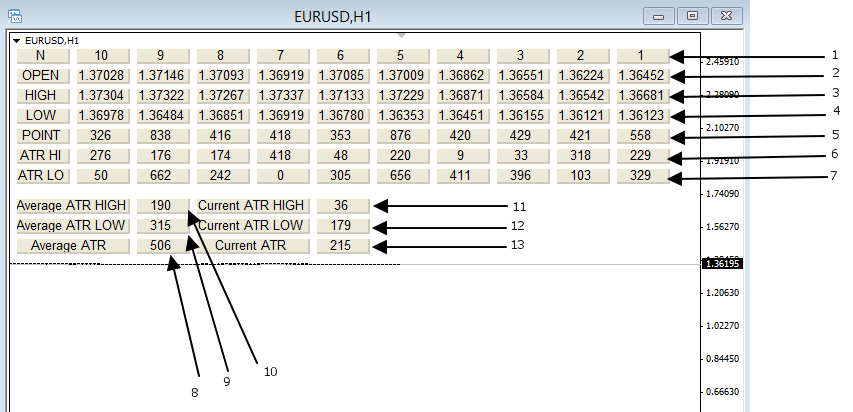Screen dimensions: 853x412
Task: Click OPEN value 1.37085
Action: tap(343, 76)
